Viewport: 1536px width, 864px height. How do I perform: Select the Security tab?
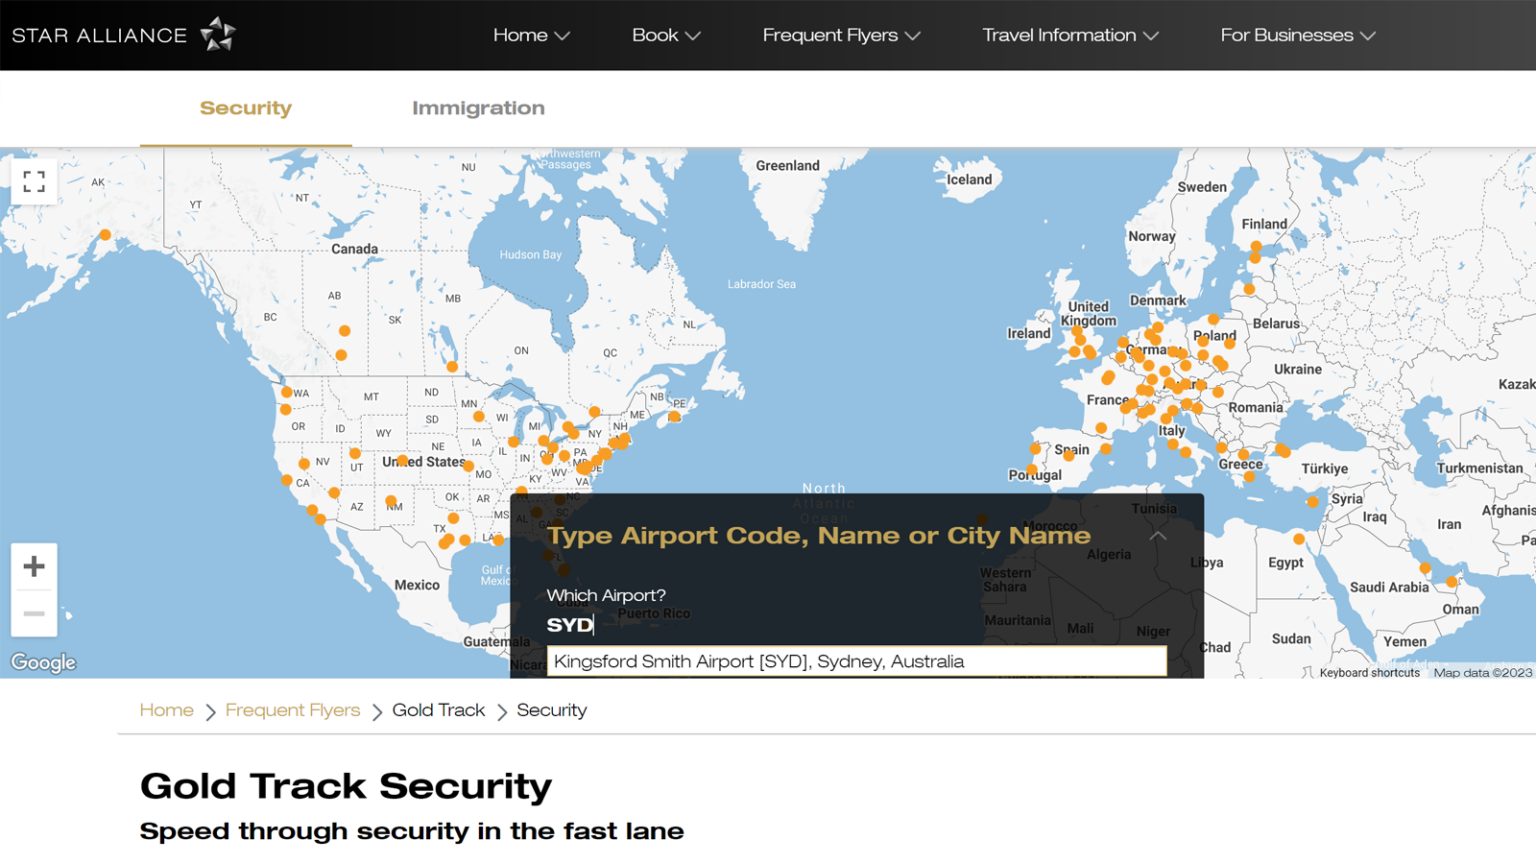point(245,108)
